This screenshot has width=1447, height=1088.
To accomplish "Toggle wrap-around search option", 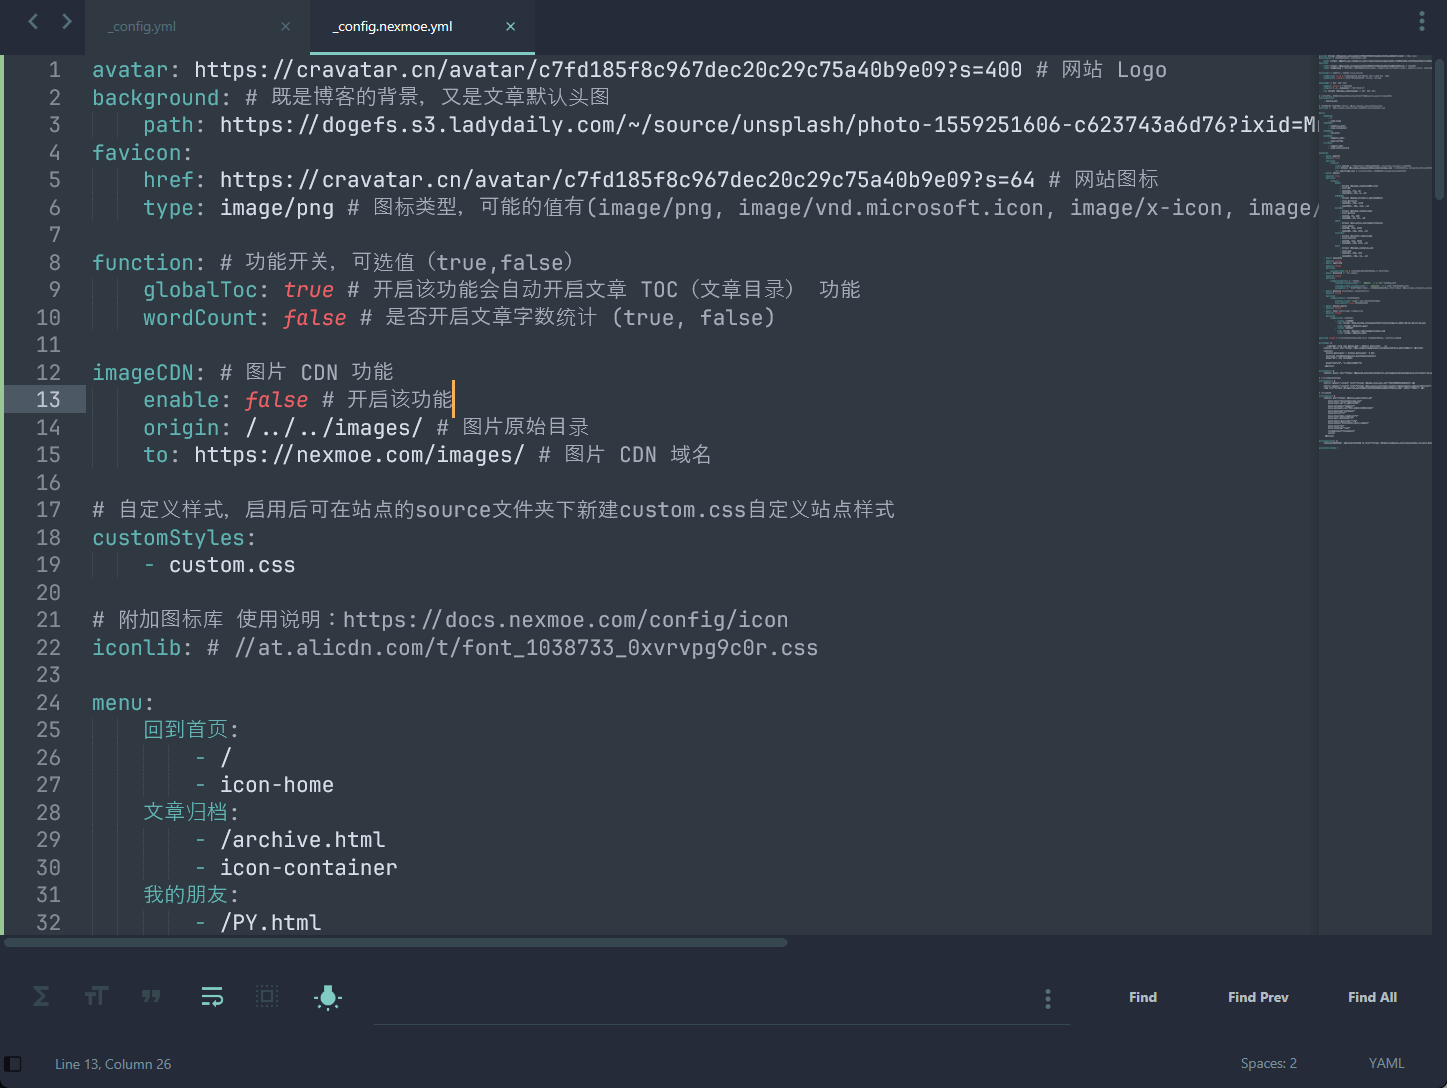I will tap(212, 996).
